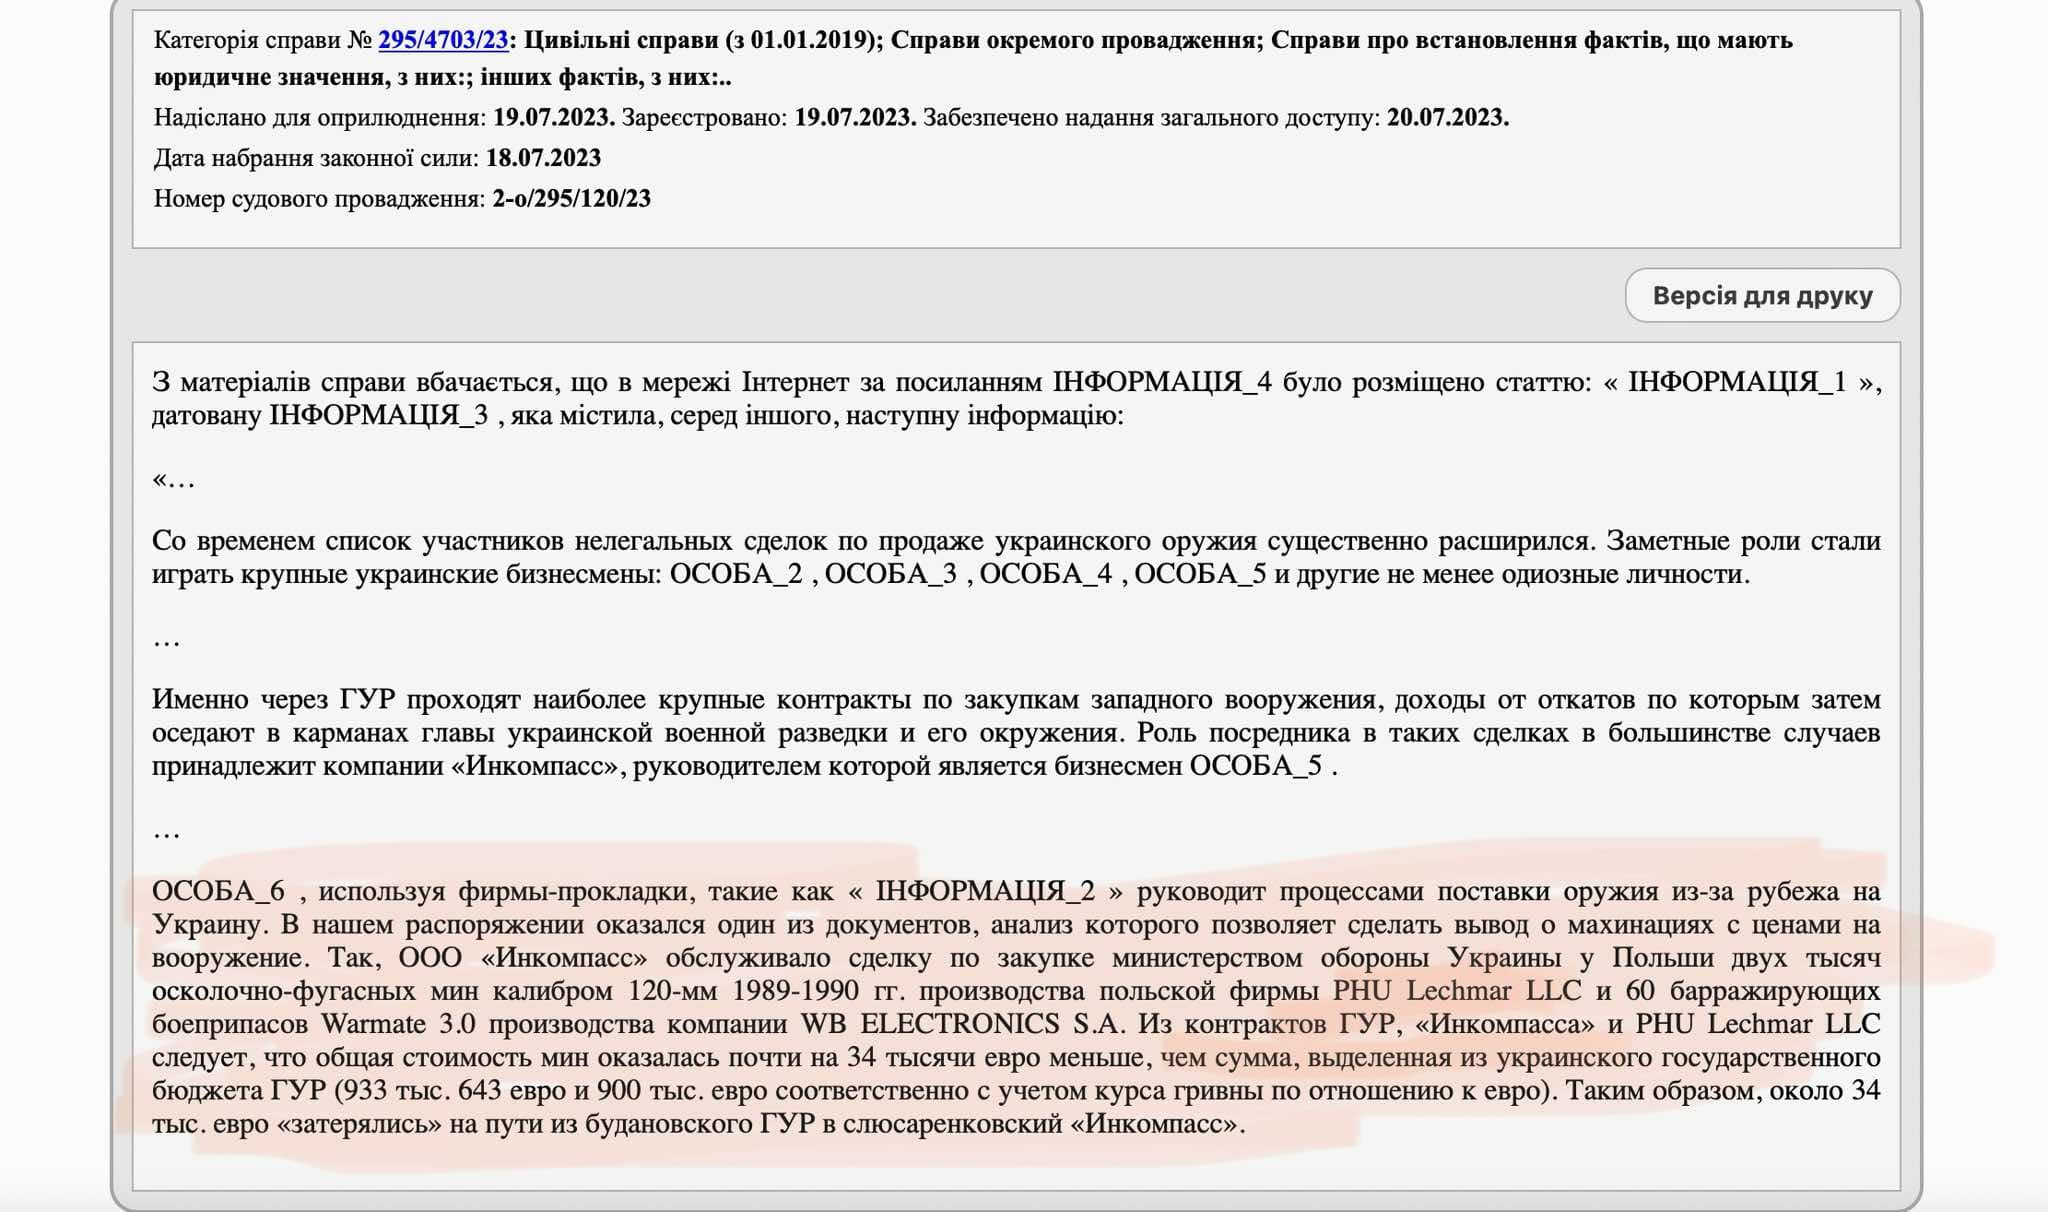
Task: Click the words Именно через ГУР
Action: point(273,700)
